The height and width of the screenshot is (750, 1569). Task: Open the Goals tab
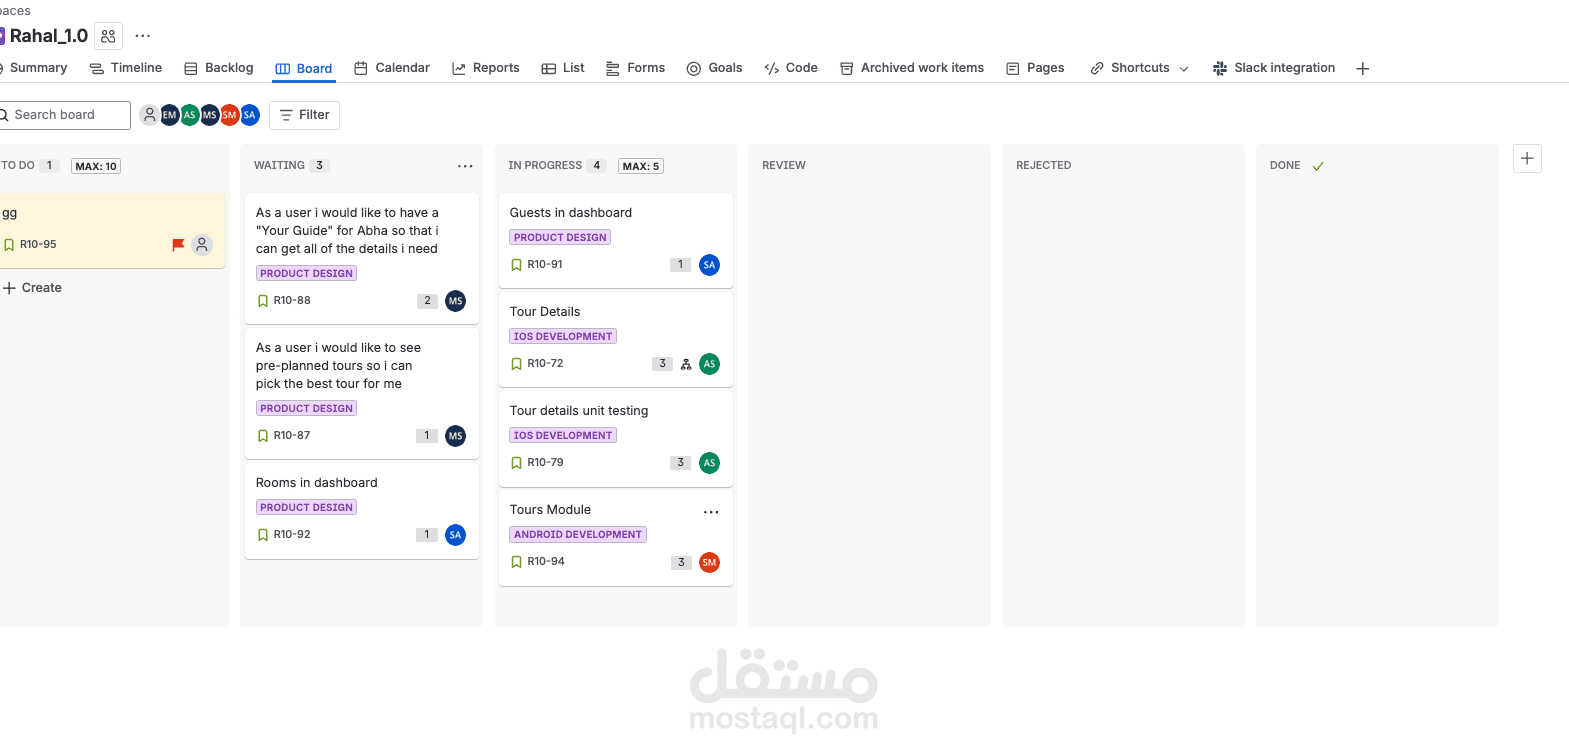[714, 68]
